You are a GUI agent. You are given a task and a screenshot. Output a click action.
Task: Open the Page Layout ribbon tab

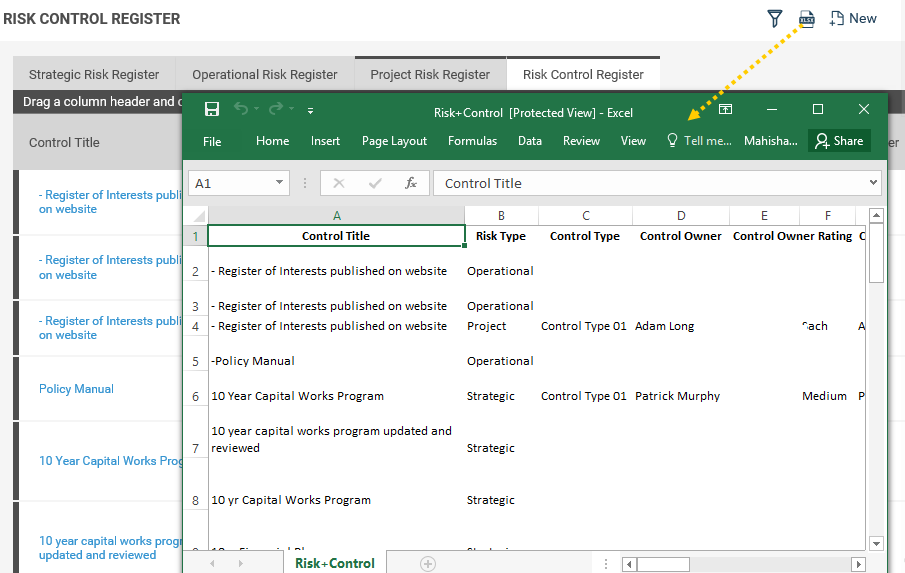tap(394, 141)
